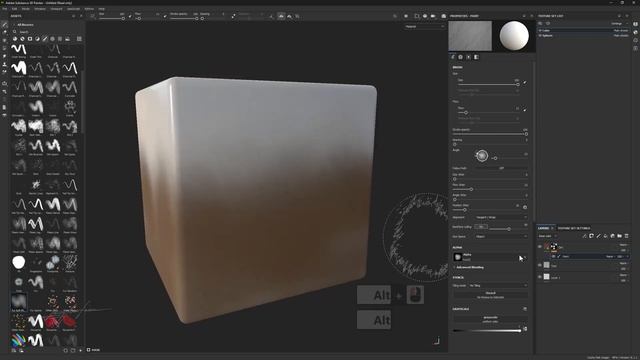This screenshot has height=360, width=640.
Task: Click Add Effect icon in Layers panel
Action: [x=584, y=236]
